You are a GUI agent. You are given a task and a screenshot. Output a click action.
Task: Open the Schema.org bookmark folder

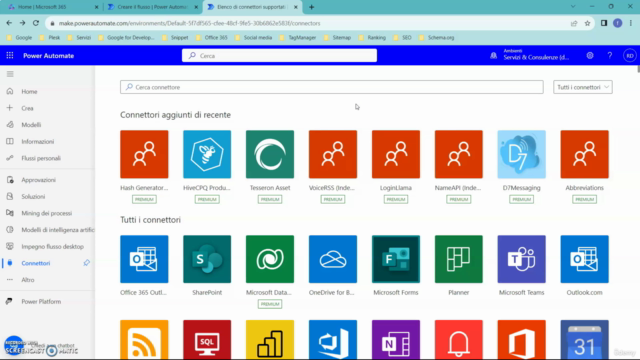pos(436,38)
